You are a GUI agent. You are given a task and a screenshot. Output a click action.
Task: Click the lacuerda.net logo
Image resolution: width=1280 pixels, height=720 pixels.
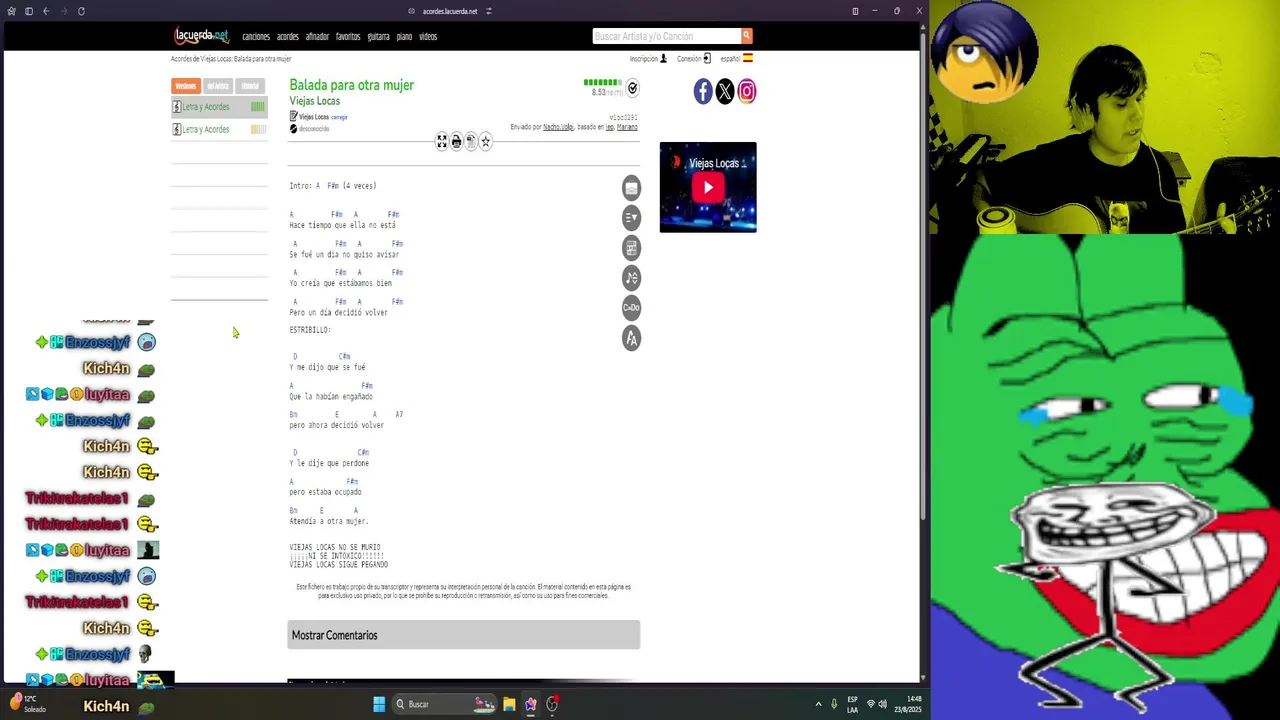click(x=202, y=36)
